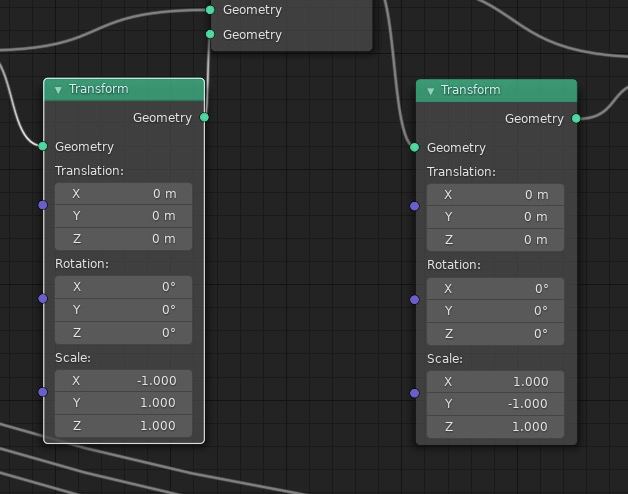628x494 pixels.
Task: Select Rotation Z field in left Transform
Action: (123, 333)
